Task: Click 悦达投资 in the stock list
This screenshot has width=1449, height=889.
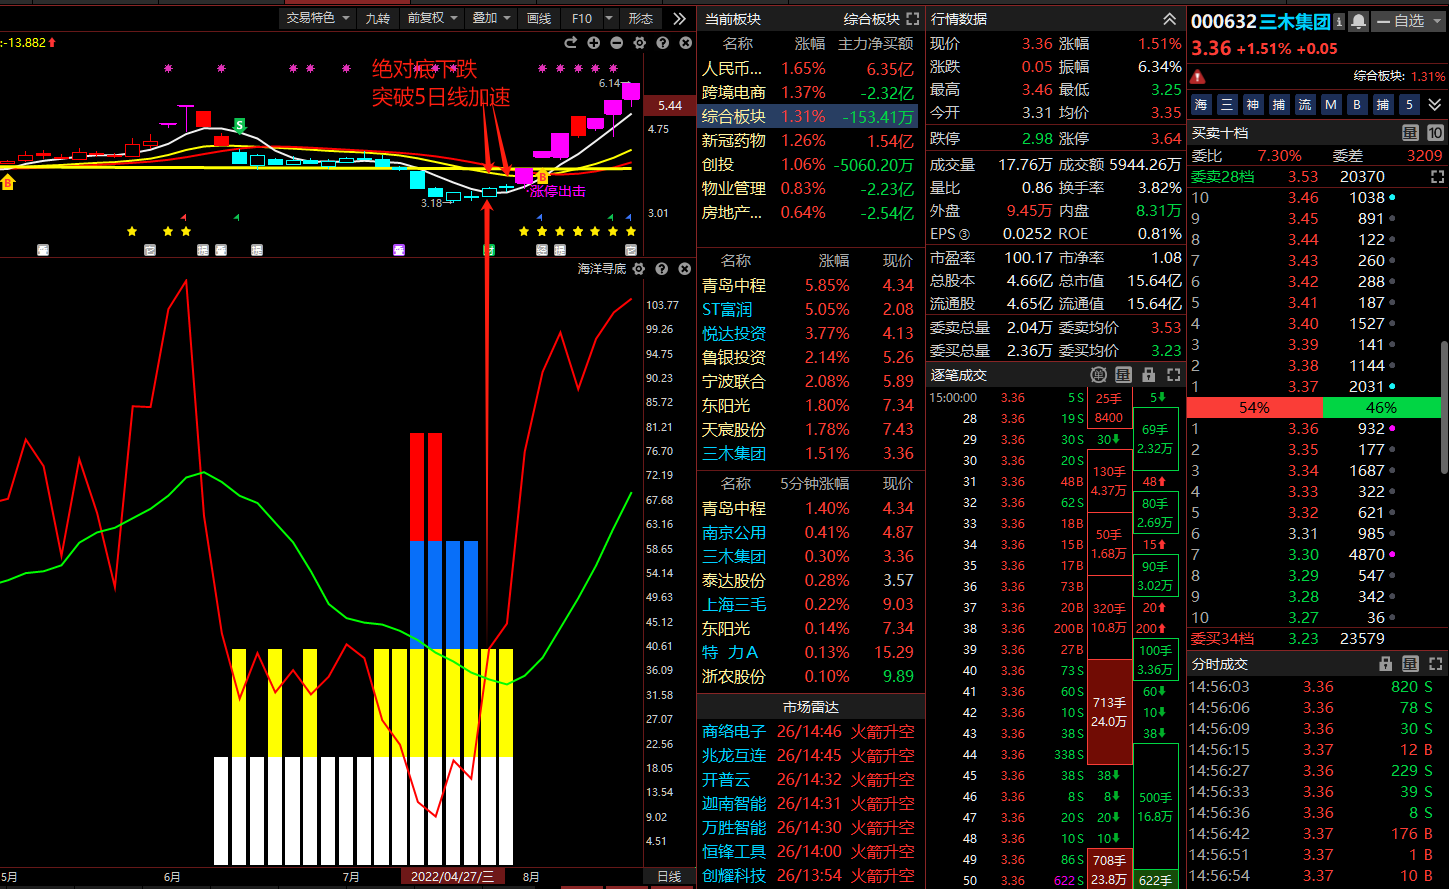Action: click(734, 333)
